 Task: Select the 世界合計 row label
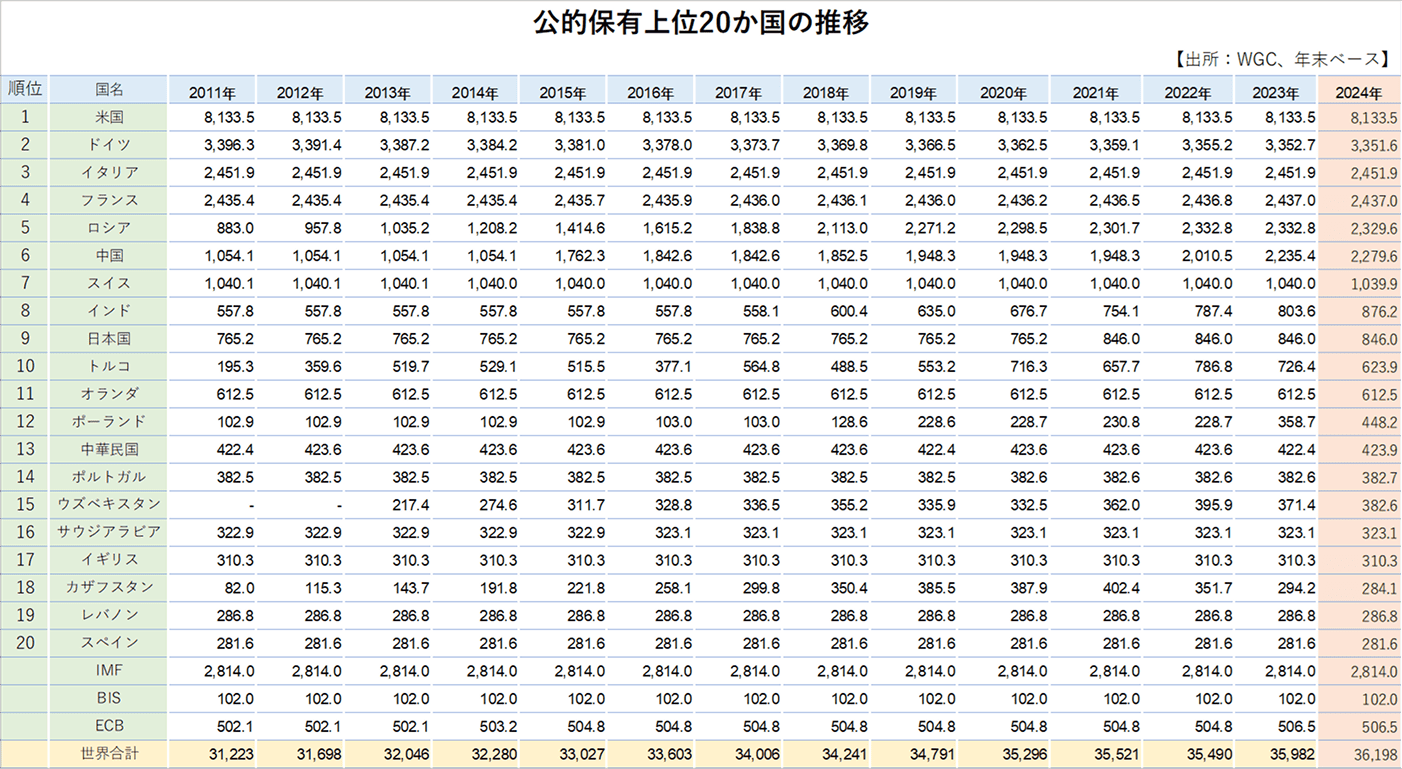(x=109, y=753)
